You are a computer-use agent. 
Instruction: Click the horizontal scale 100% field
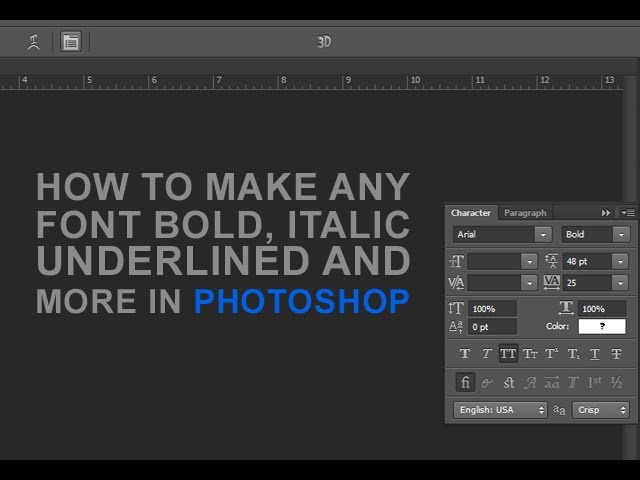(x=602, y=309)
